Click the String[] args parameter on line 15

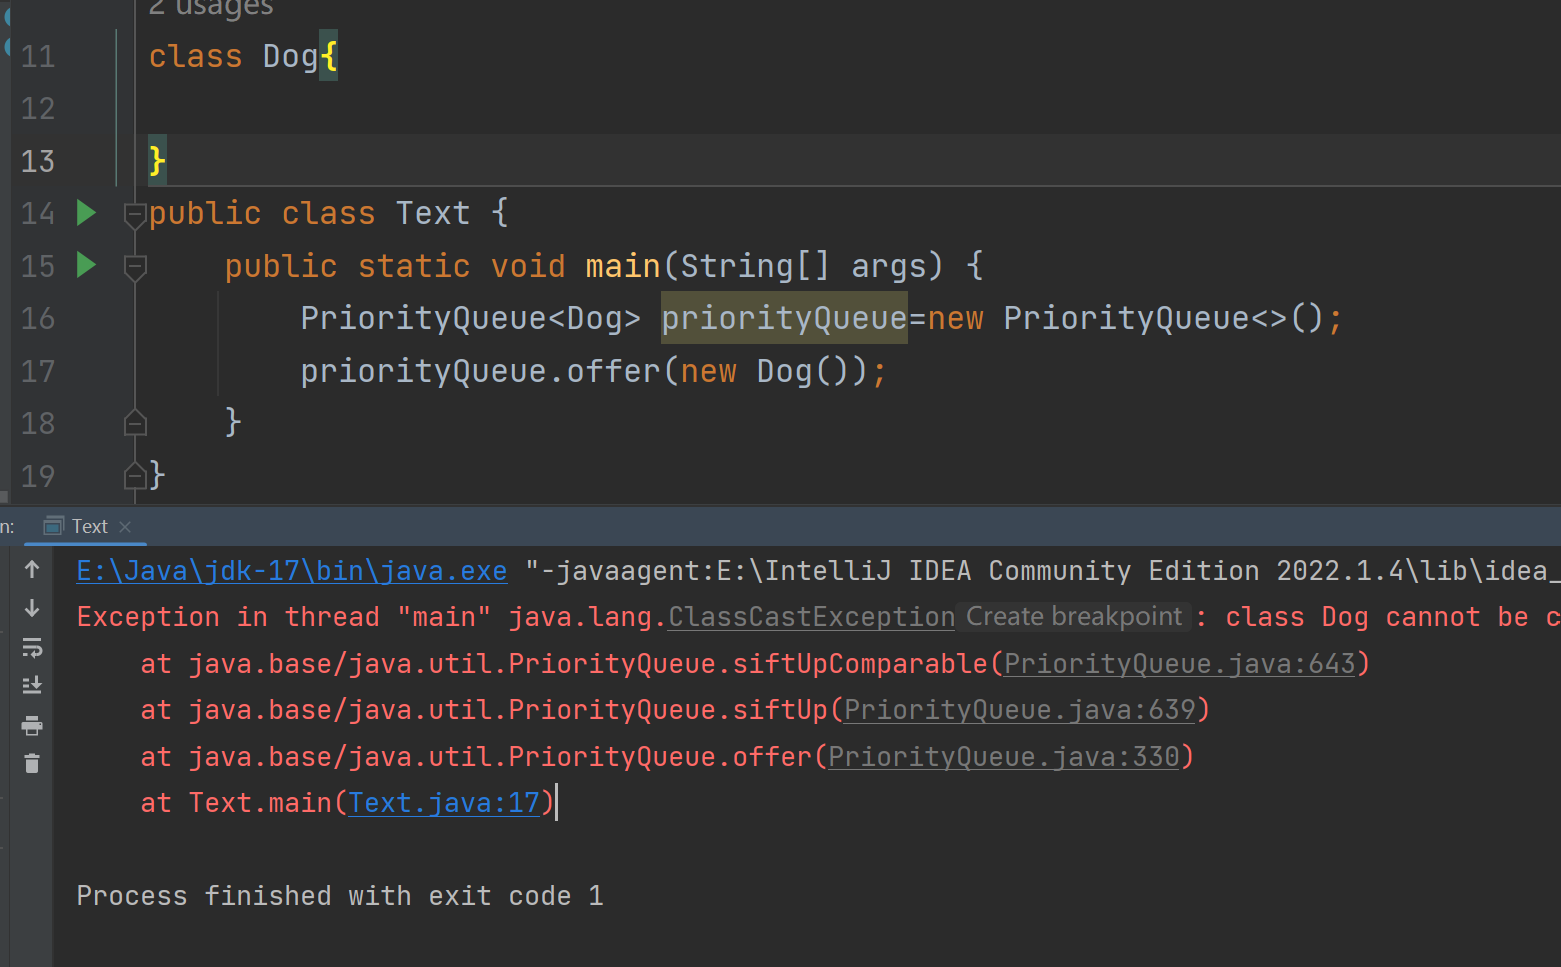coord(804,266)
